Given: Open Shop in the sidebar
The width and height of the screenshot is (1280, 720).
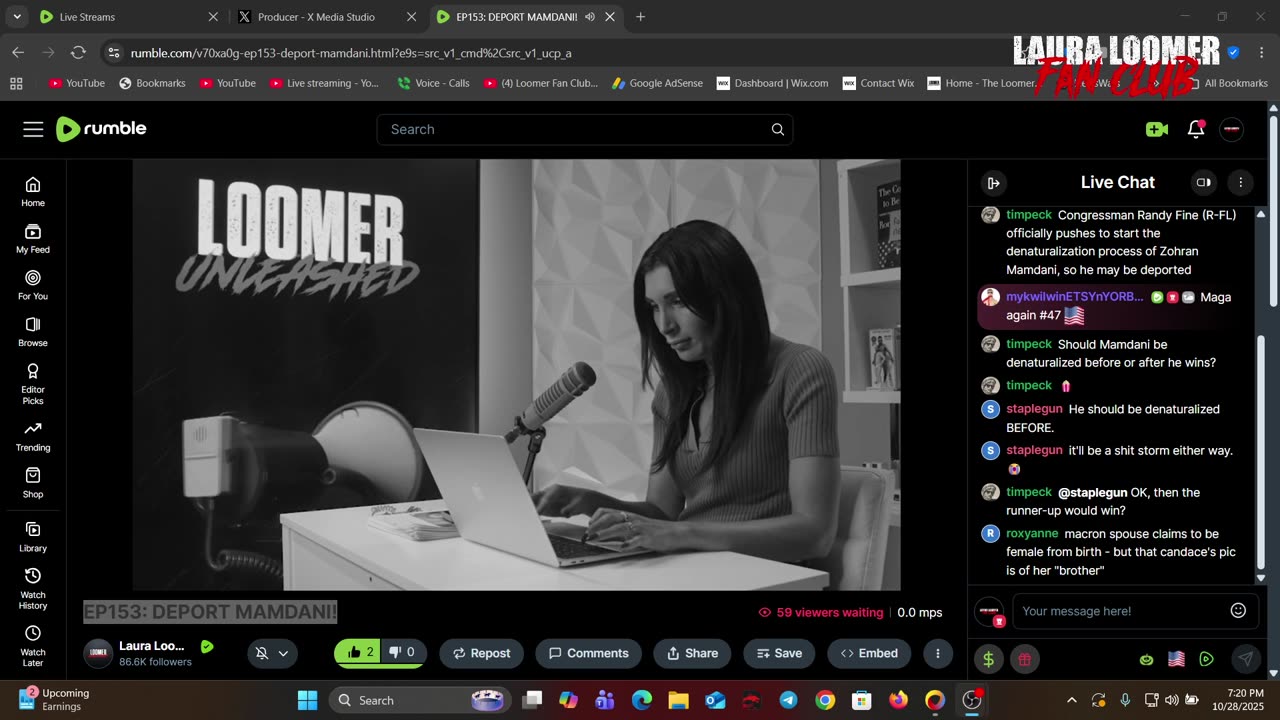Looking at the screenshot, I should coord(33,483).
